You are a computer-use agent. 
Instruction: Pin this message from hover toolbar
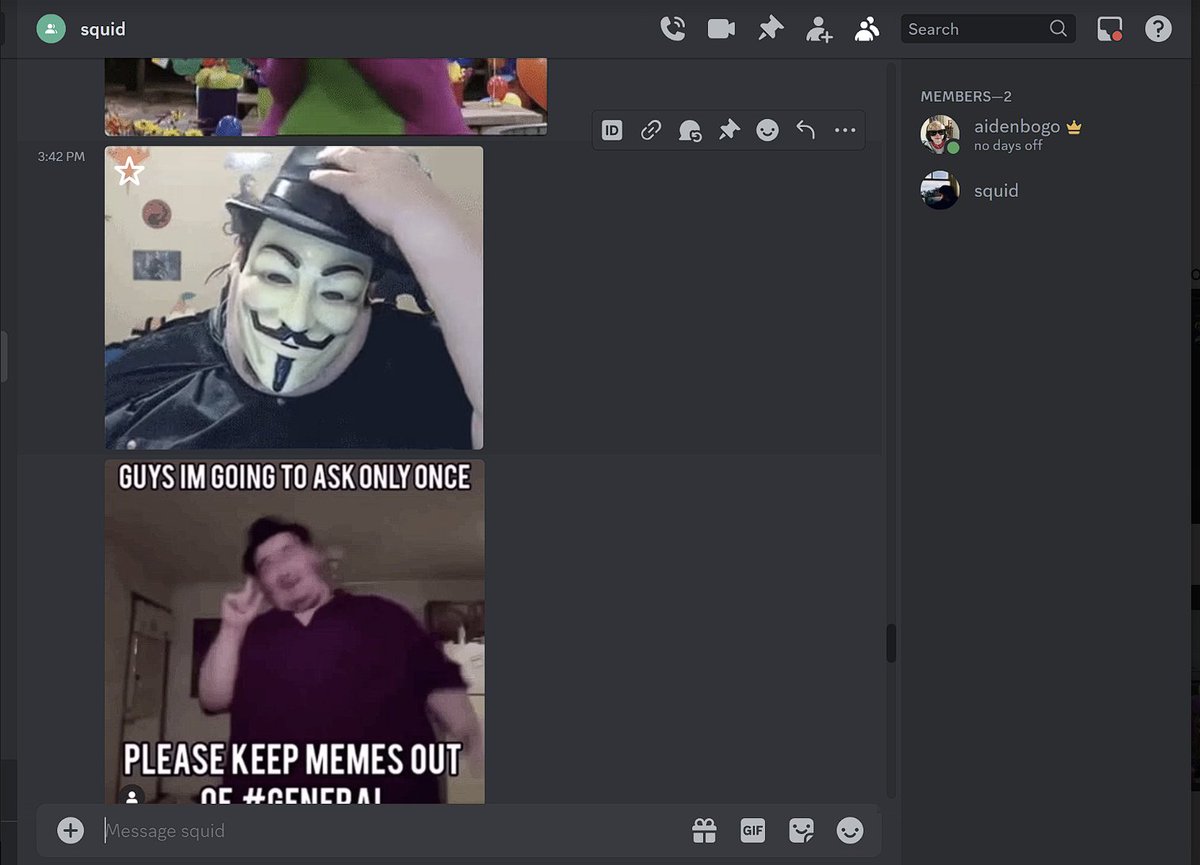(x=729, y=130)
